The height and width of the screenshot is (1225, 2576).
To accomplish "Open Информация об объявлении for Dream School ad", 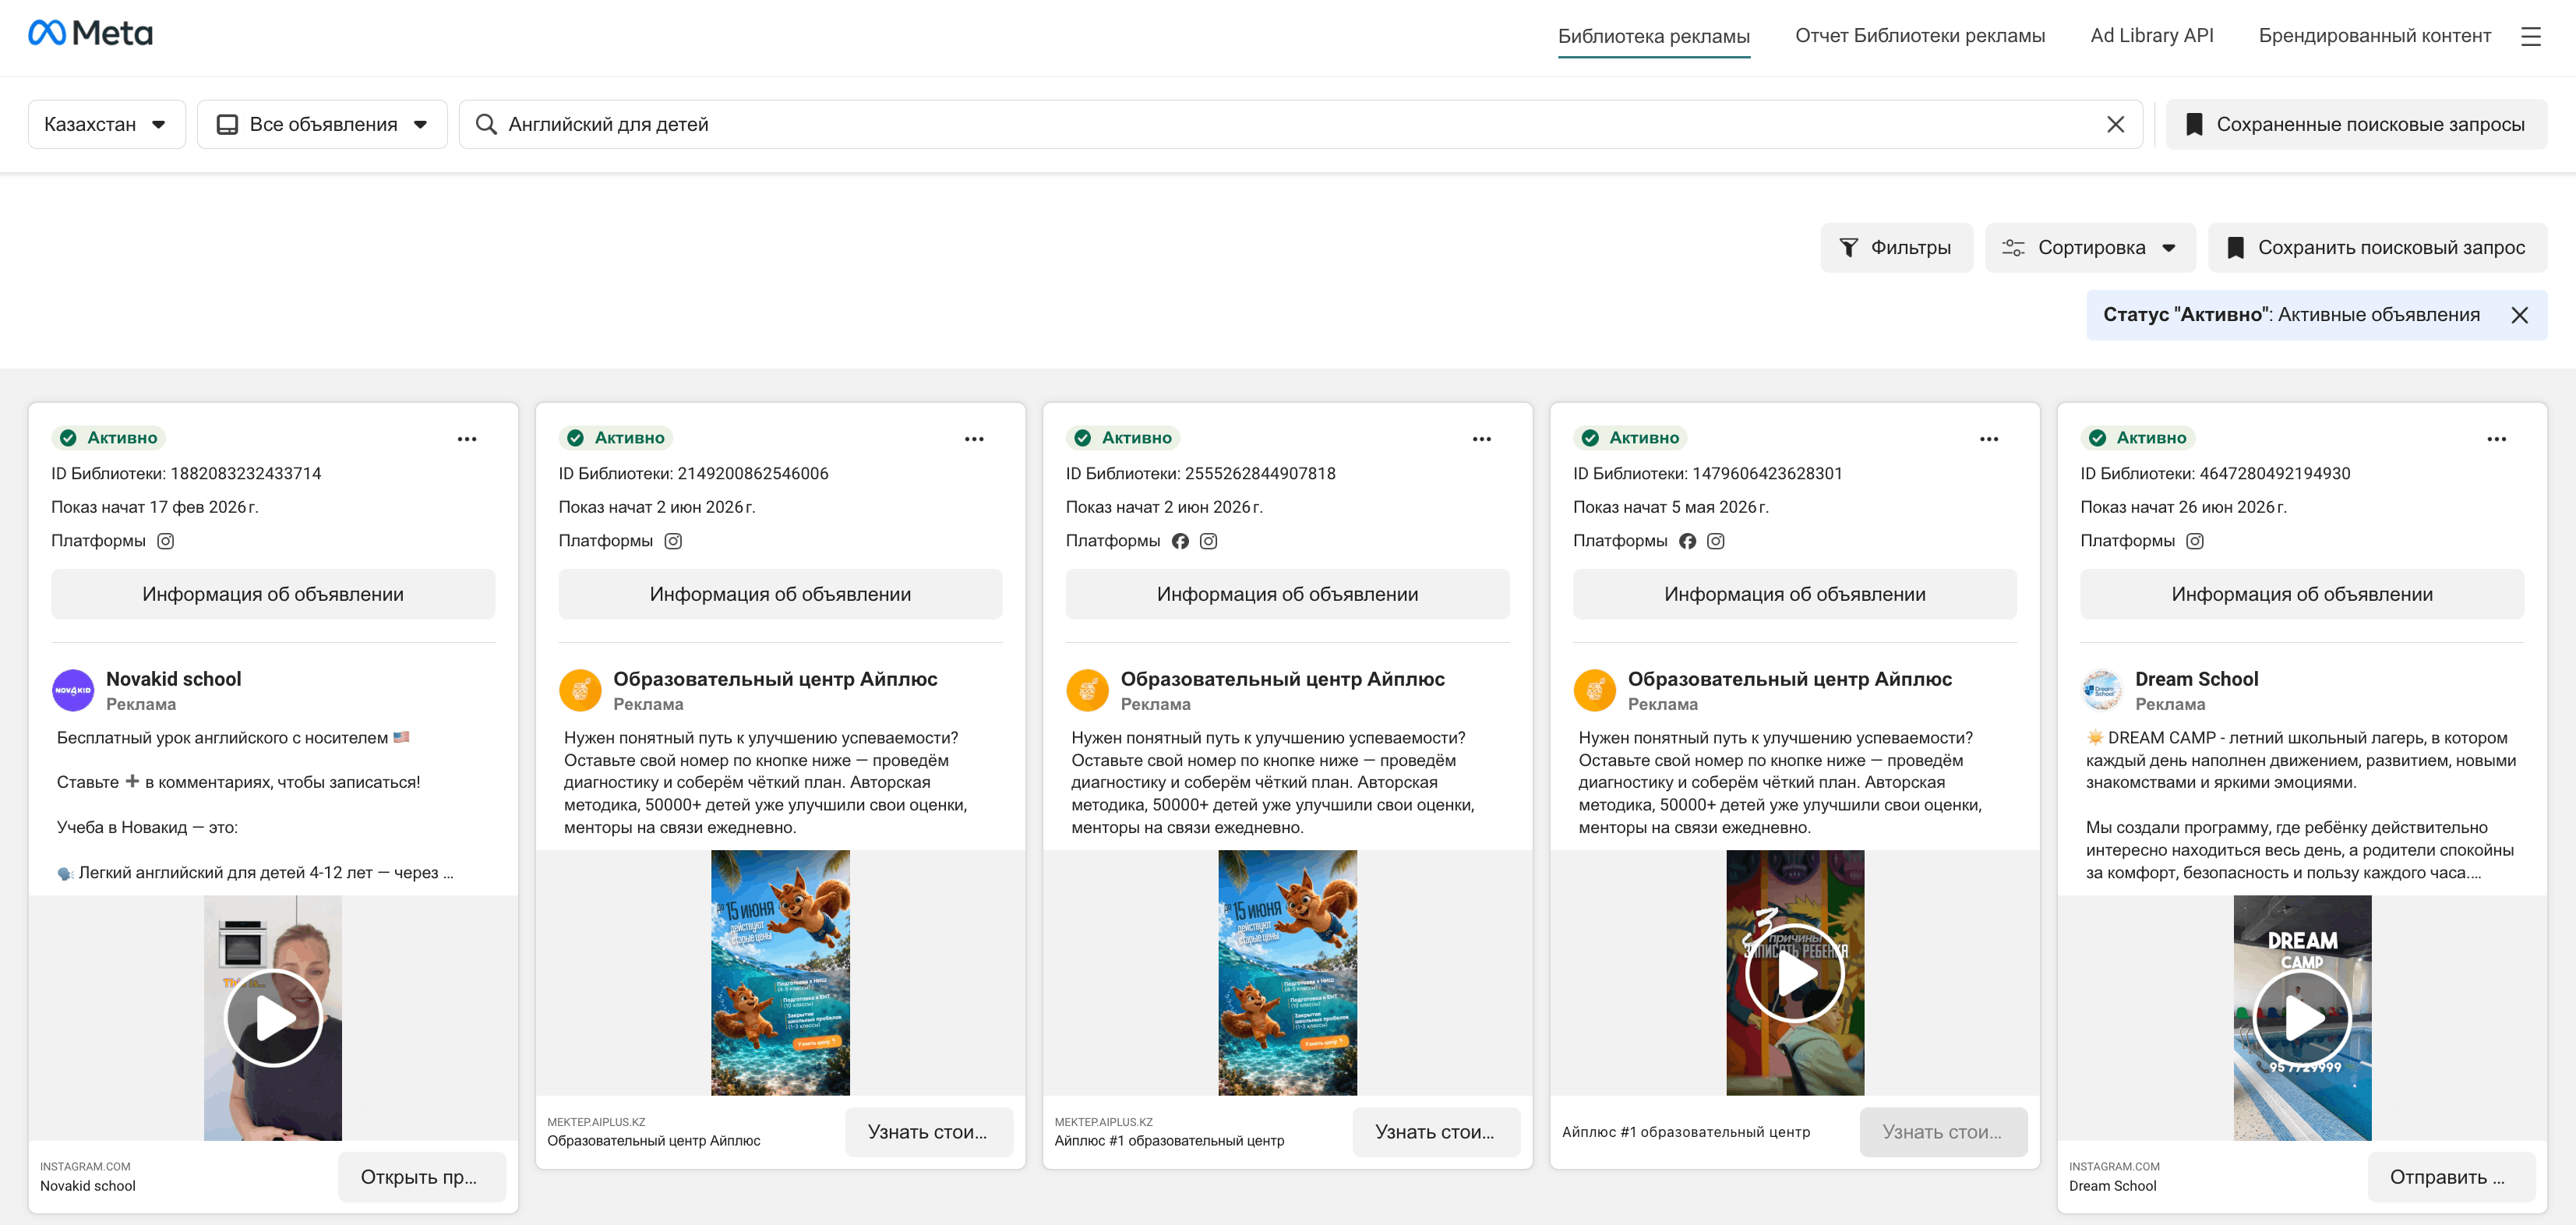I will coord(2302,594).
